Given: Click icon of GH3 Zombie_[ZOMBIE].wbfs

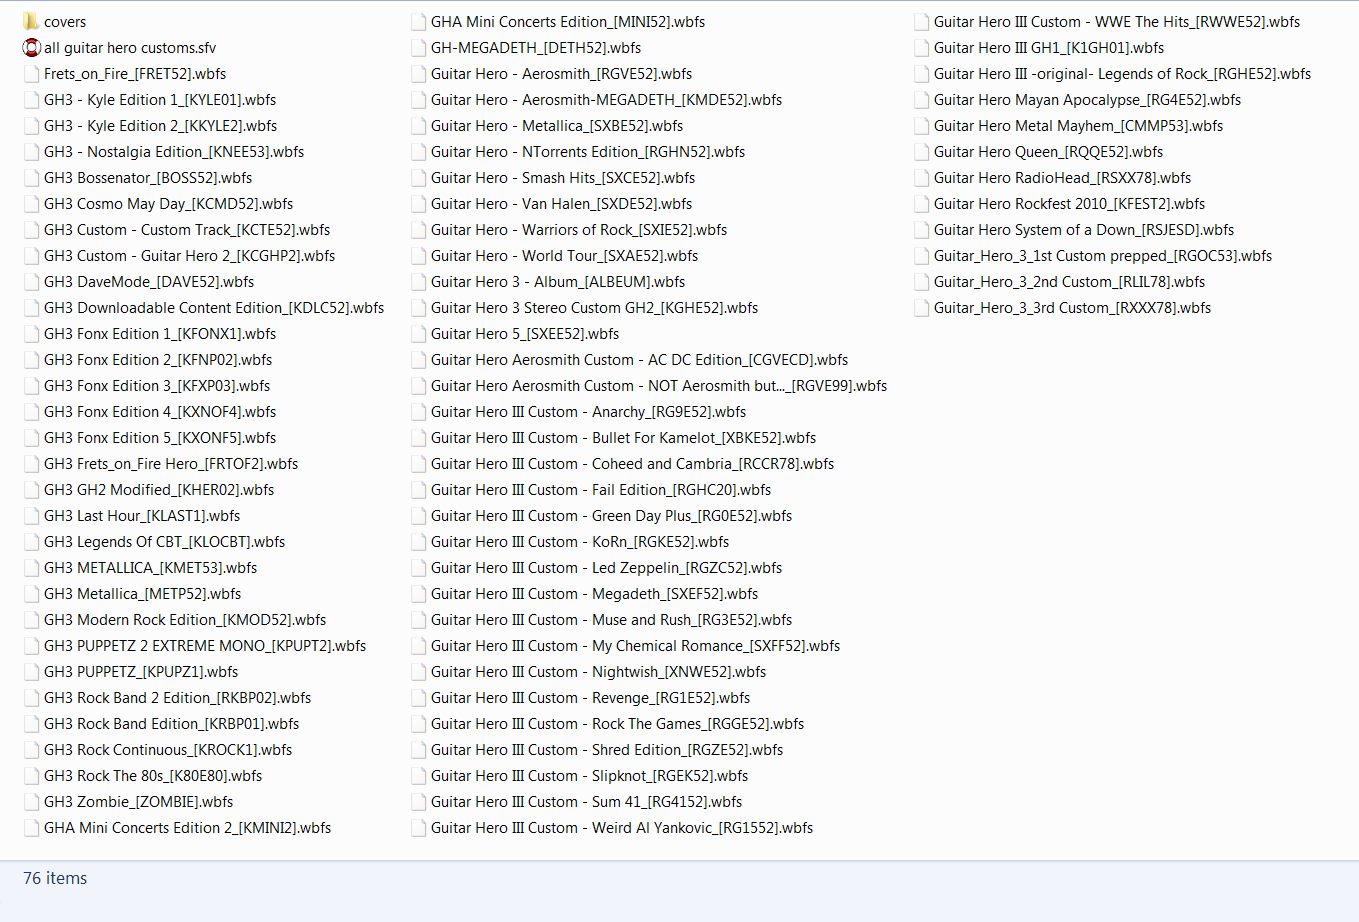Looking at the screenshot, I should click(x=32, y=801).
